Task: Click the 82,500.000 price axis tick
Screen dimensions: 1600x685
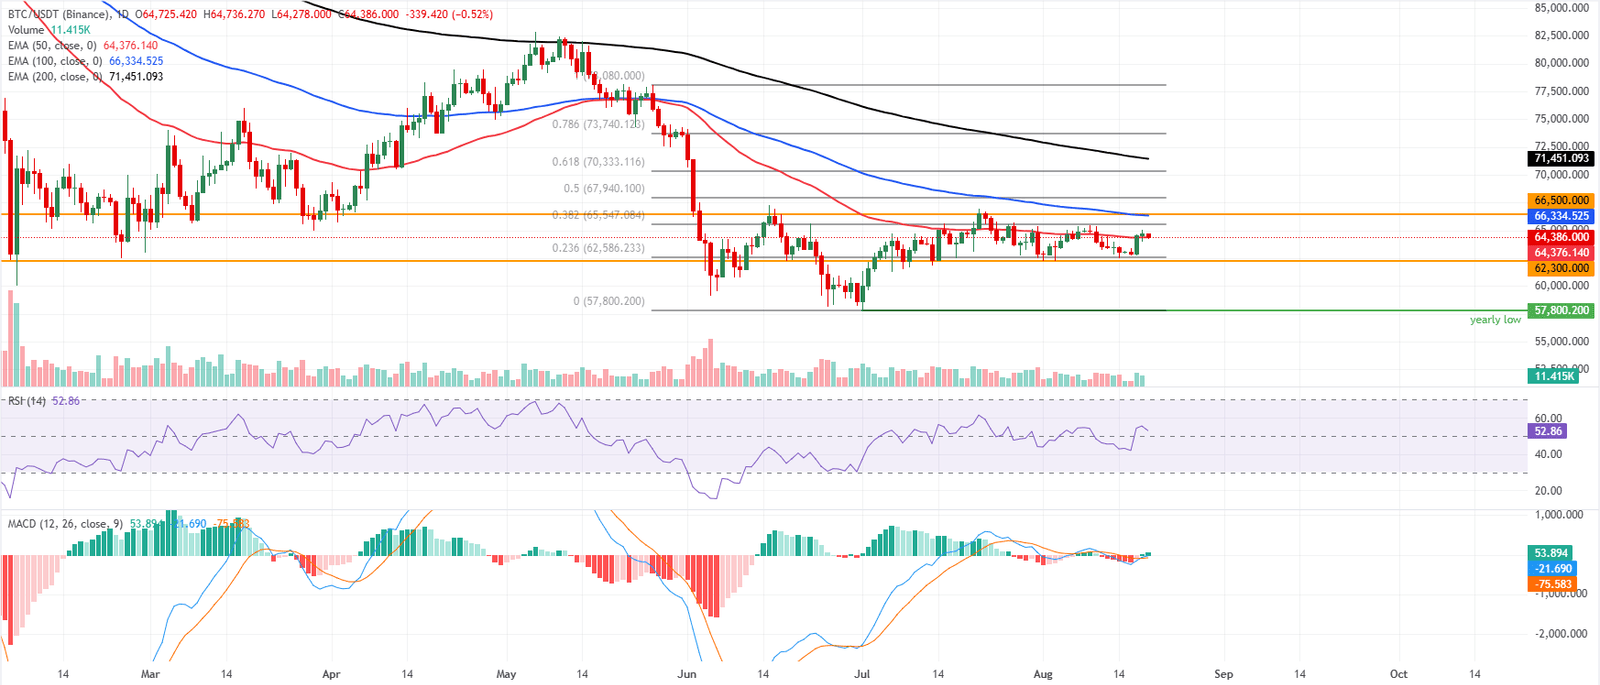Action: click(x=1561, y=35)
